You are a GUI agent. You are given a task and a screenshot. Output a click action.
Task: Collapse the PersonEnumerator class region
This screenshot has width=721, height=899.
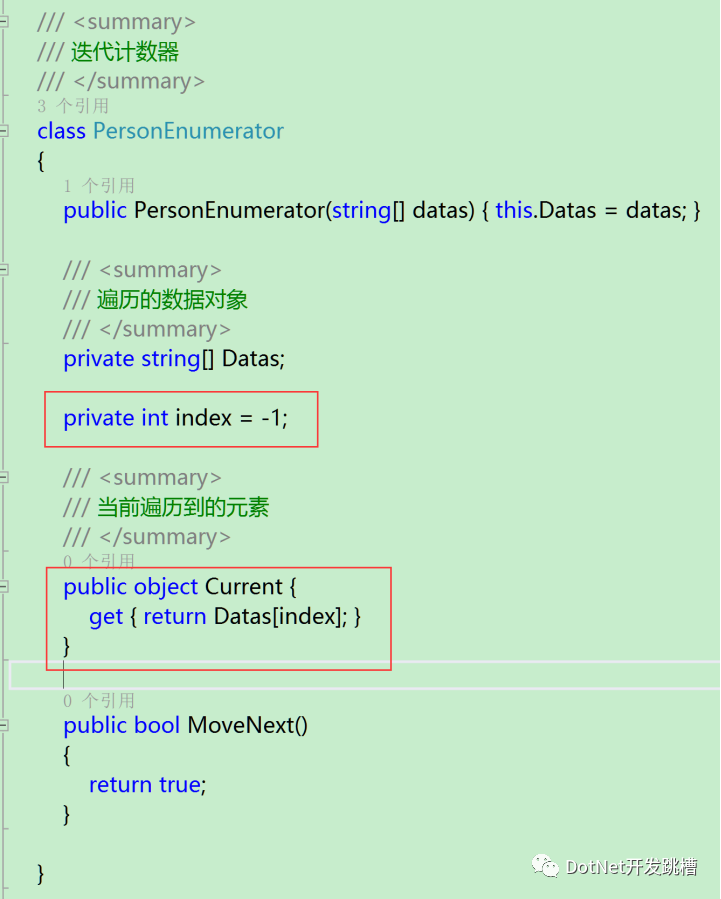tap(3, 131)
